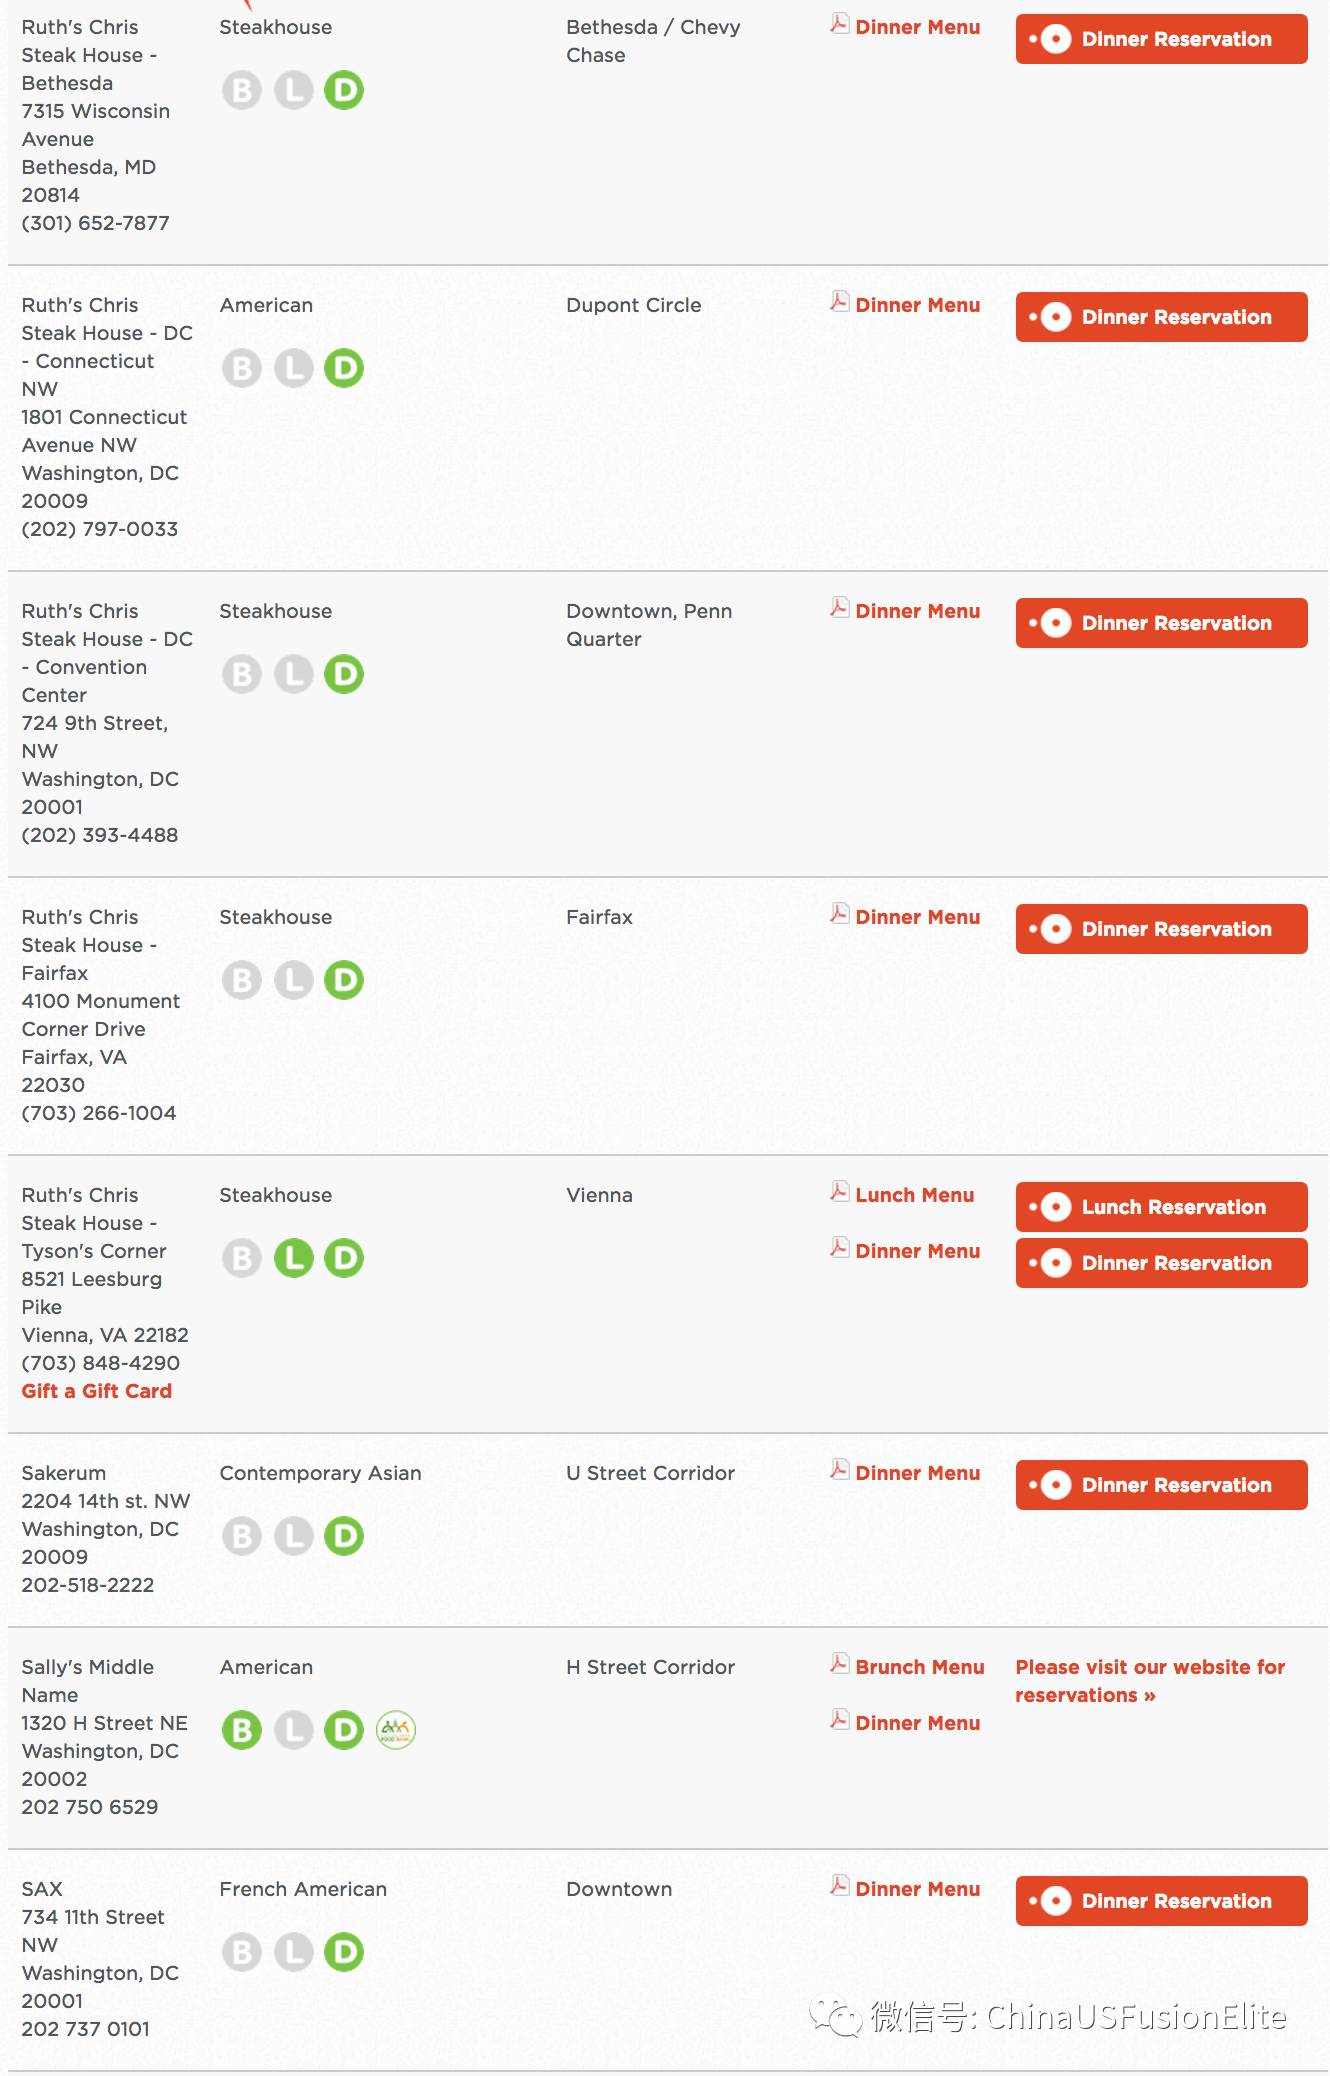Viewport: 1330px width, 2076px height.
Task: Click green Dinner icon for Fairfax location
Action: click(x=344, y=980)
